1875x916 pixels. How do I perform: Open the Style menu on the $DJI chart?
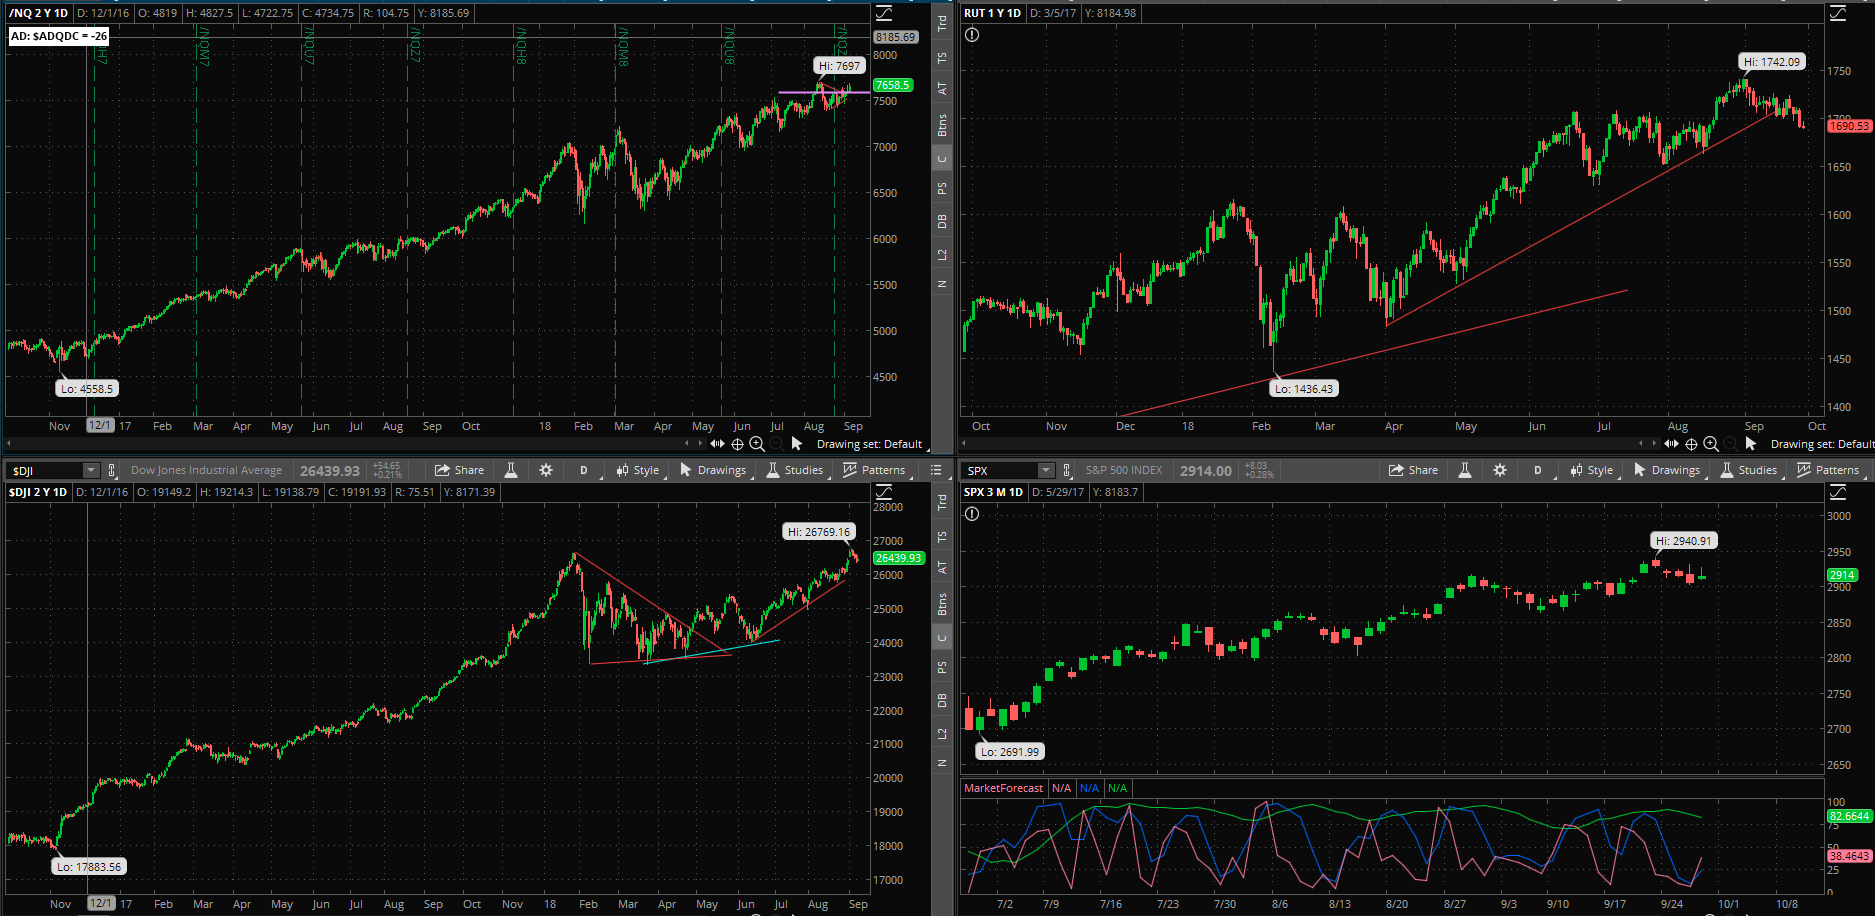638,470
